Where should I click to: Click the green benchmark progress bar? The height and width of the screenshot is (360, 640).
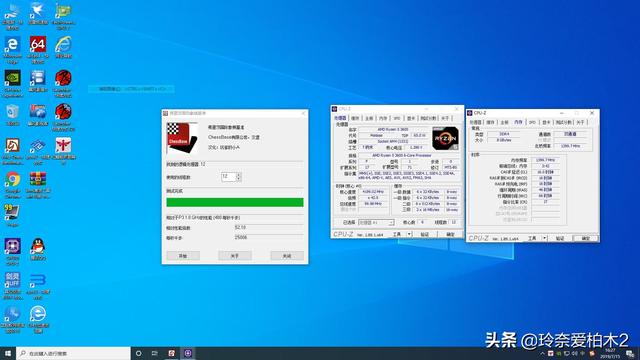point(235,202)
